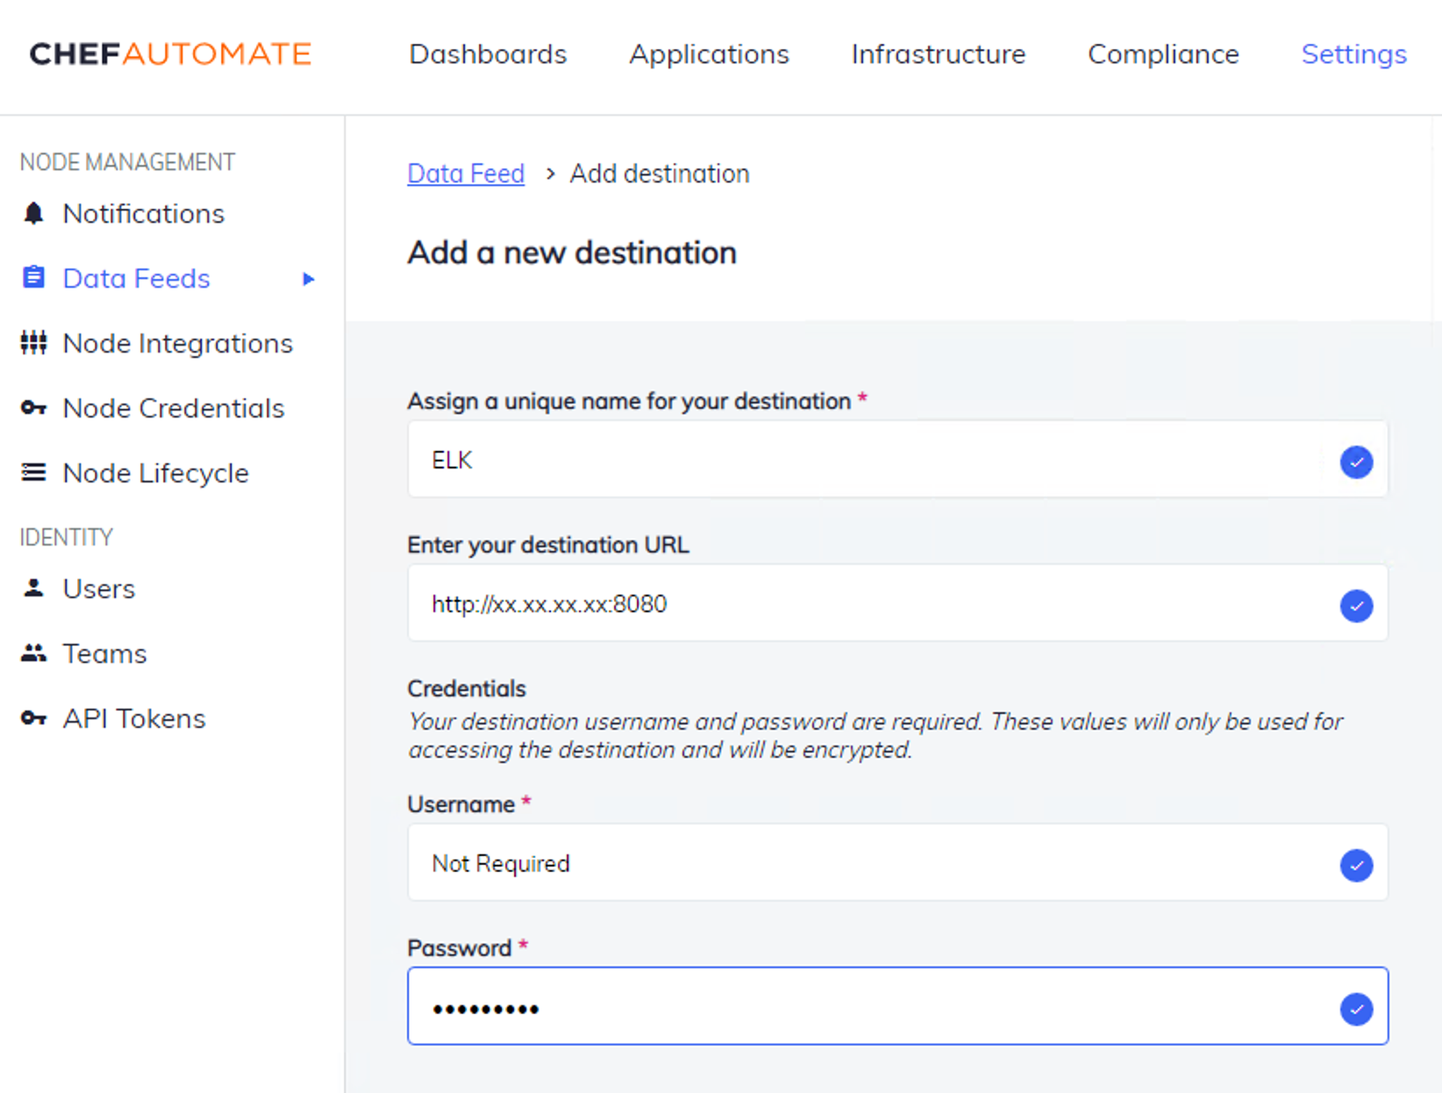Click the Users person icon
This screenshot has height=1093, width=1442.
(x=34, y=588)
